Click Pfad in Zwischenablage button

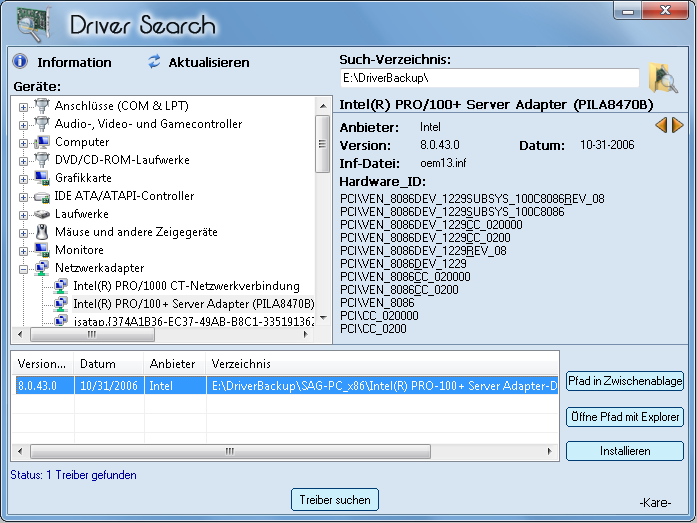624,381
